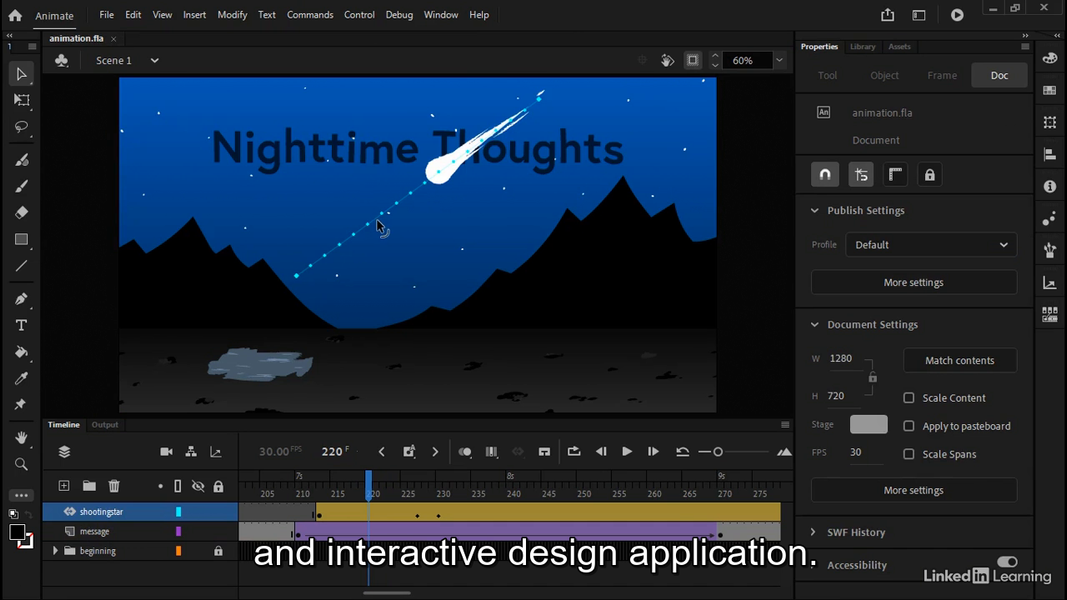The image size is (1067, 600).
Task: Open the Profile dropdown showing Default
Action: tap(930, 244)
